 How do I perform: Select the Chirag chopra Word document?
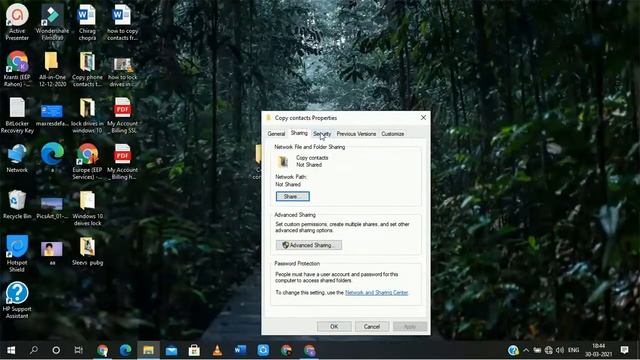pyautogui.click(x=87, y=22)
